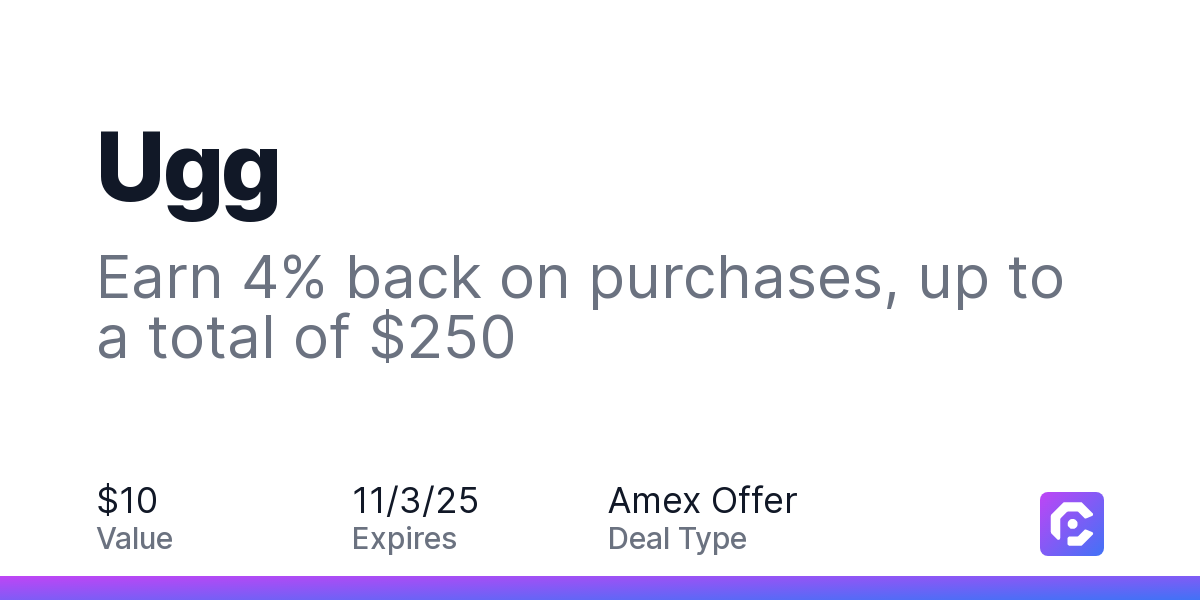Viewport: 1200px width, 600px height.
Task: Select the Ugg merchant title
Action: (188, 171)
